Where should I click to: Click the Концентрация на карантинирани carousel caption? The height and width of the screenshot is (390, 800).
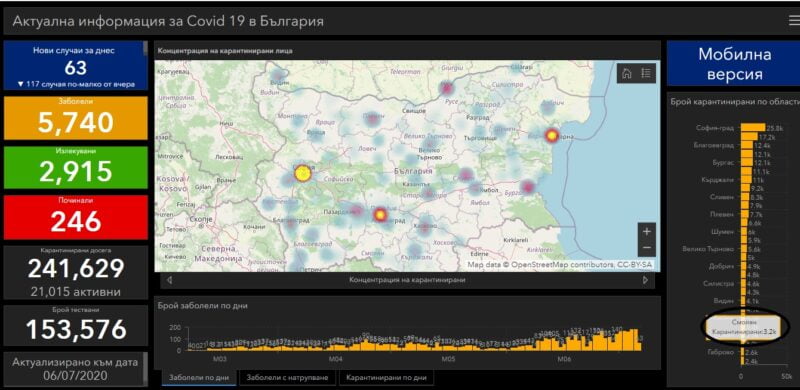click(407, 280)
